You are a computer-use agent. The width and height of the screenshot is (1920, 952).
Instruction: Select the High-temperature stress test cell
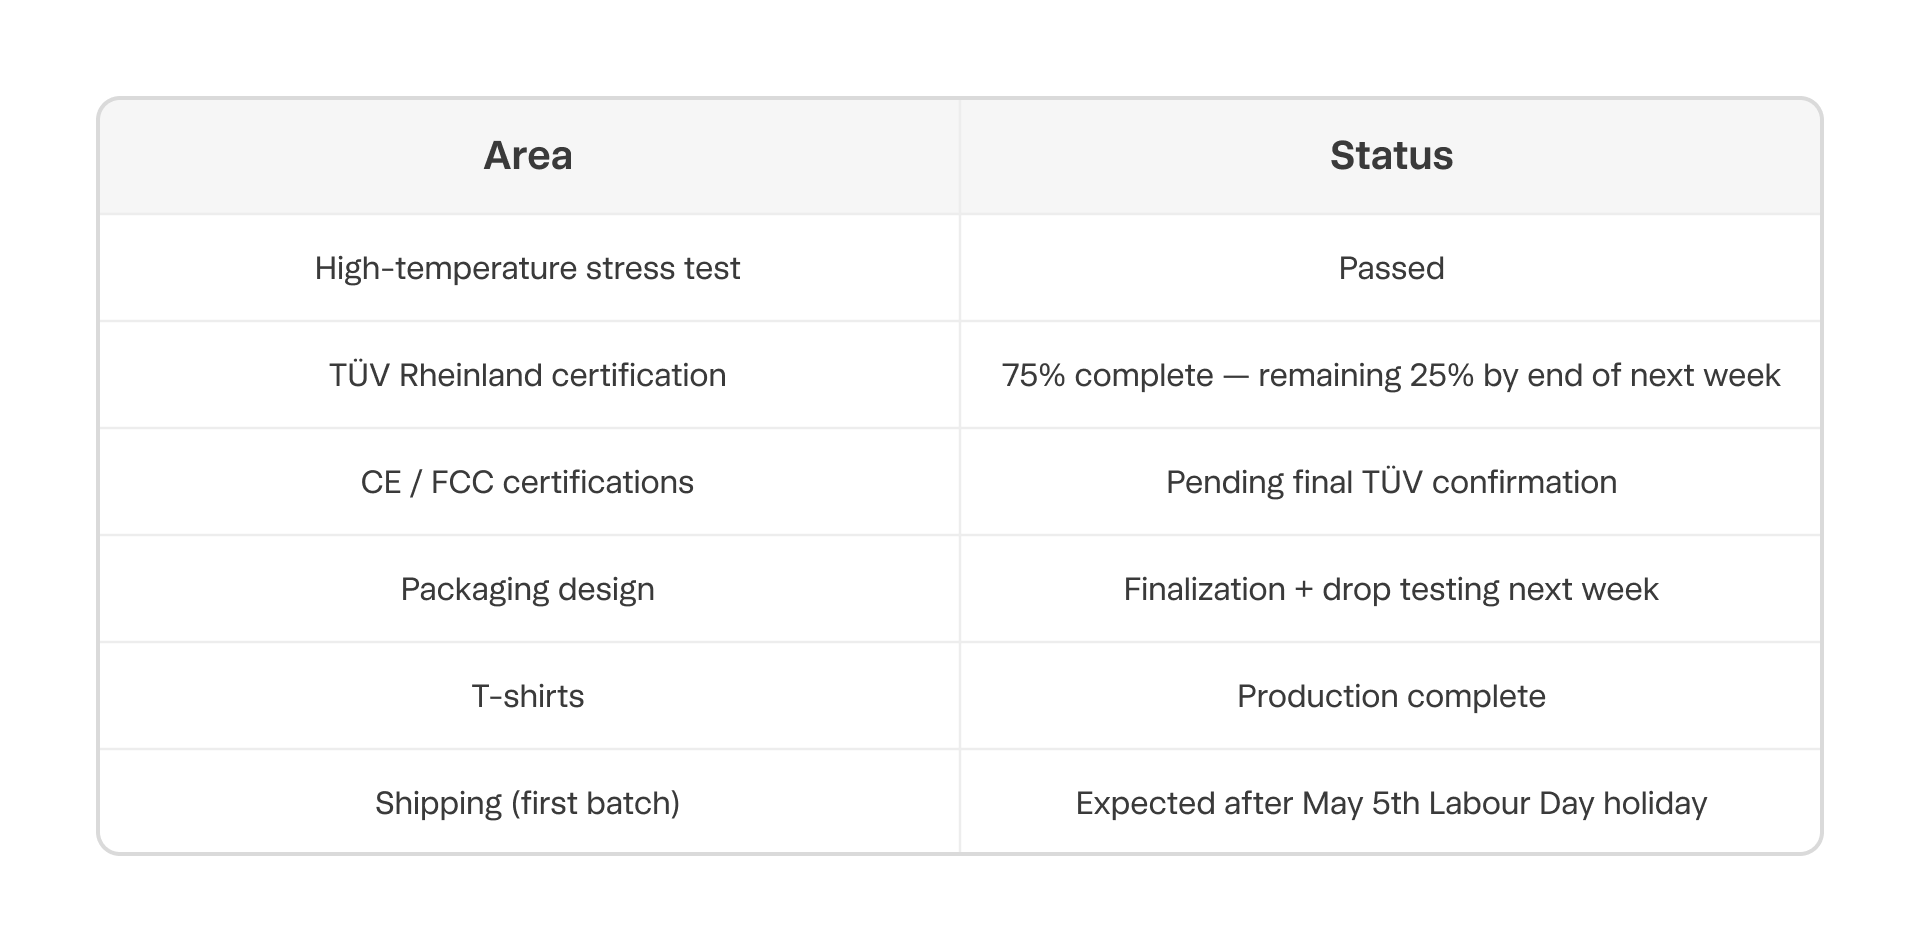pyautogui.click(x=528, y=268)
